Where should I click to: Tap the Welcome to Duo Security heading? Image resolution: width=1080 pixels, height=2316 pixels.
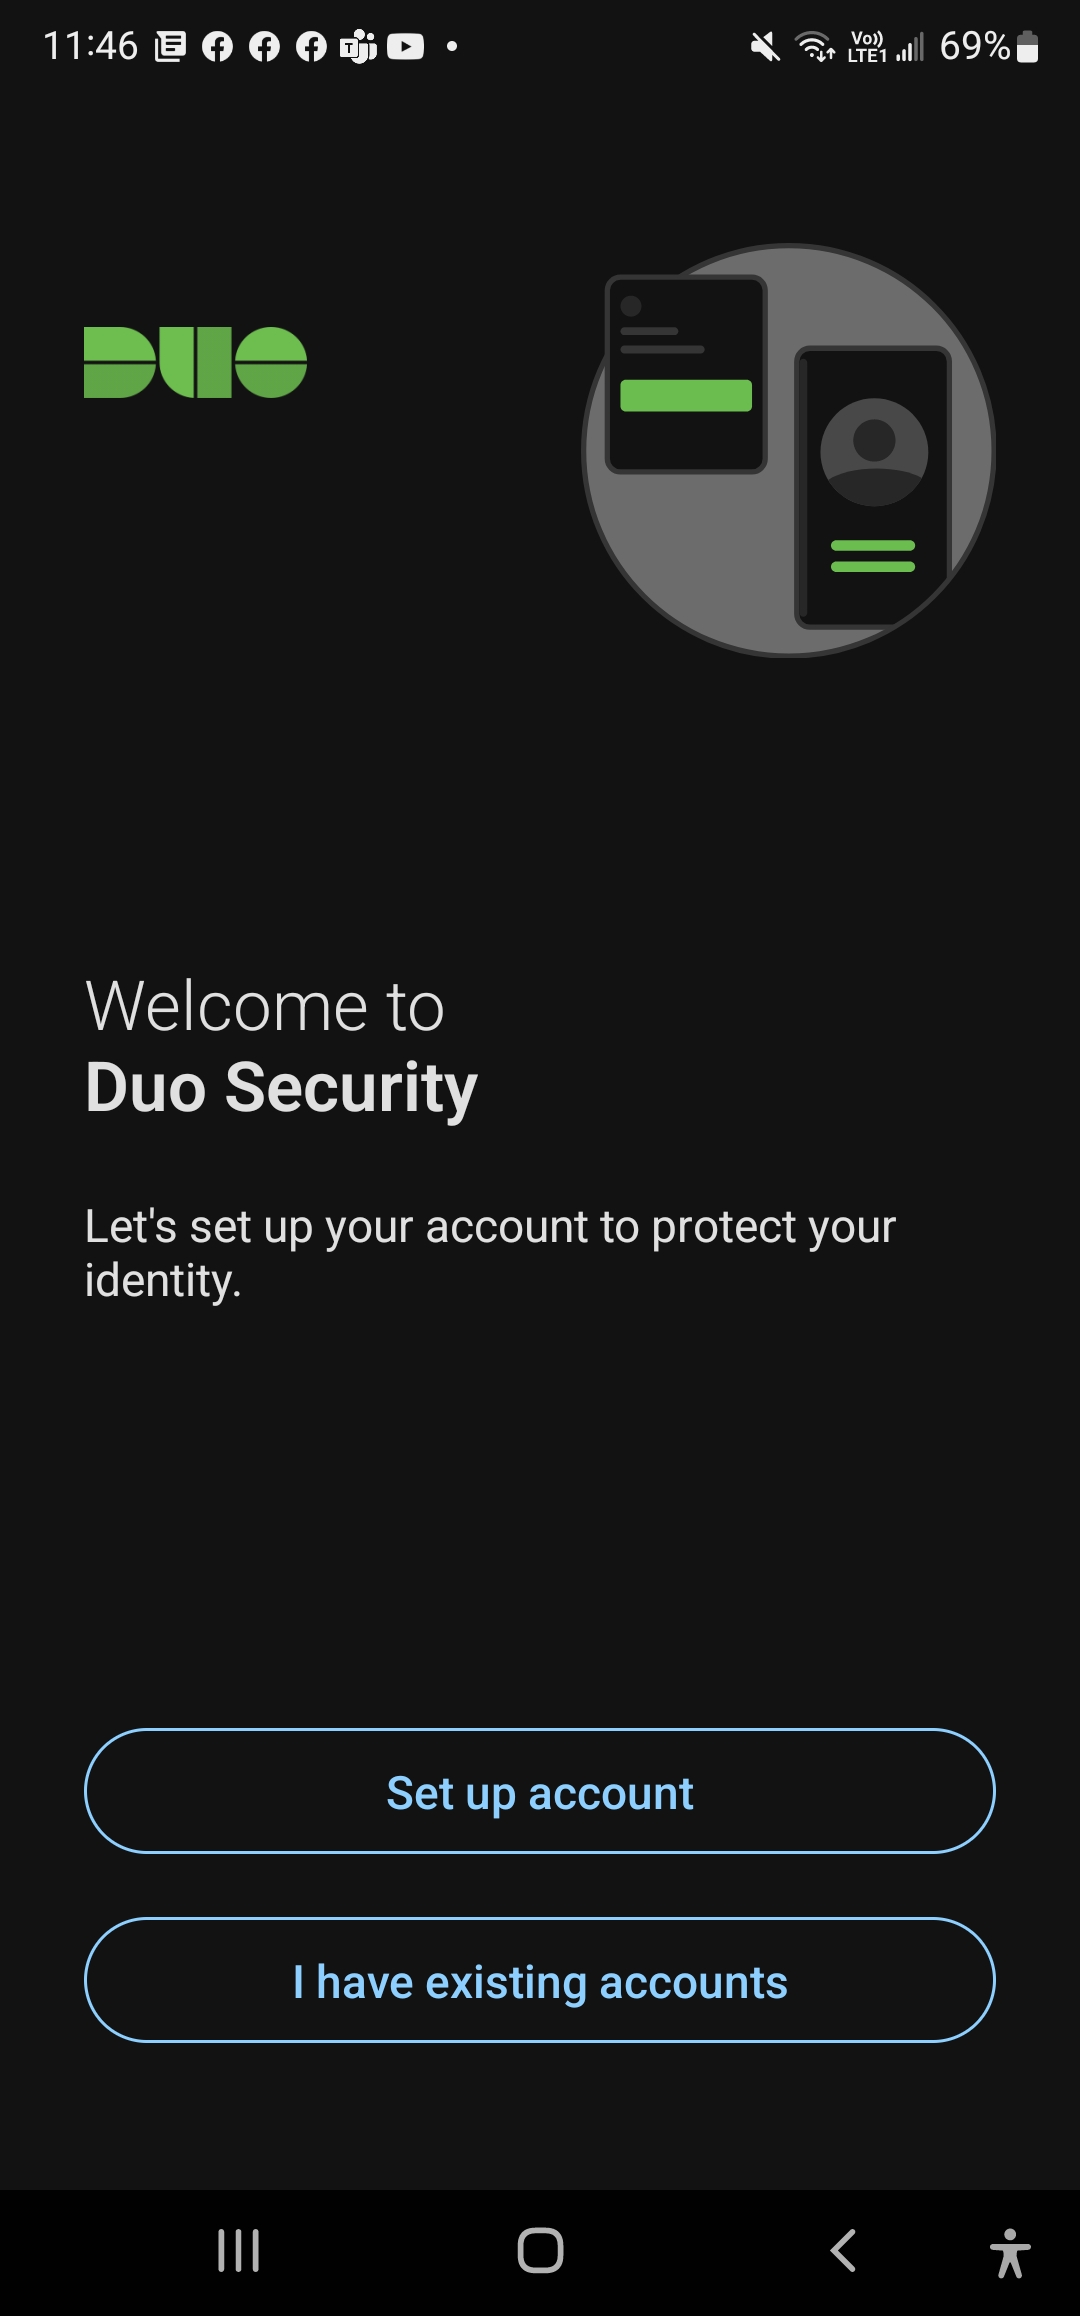point(281,1046)
